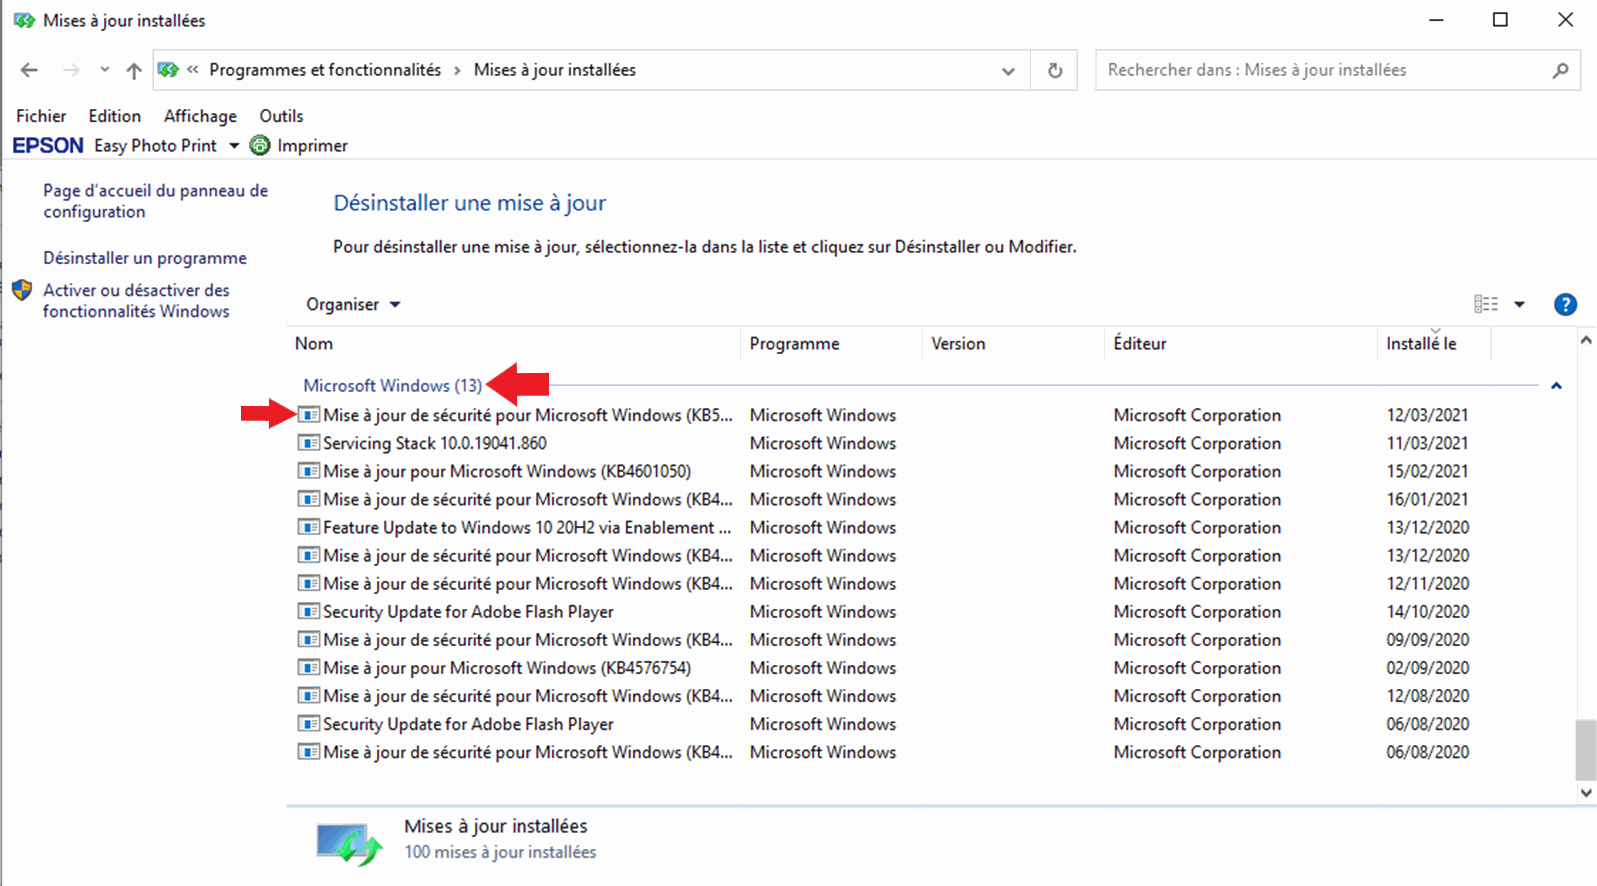
Task: Click icon of update KB4601050 row
Action: pos(309,471)
